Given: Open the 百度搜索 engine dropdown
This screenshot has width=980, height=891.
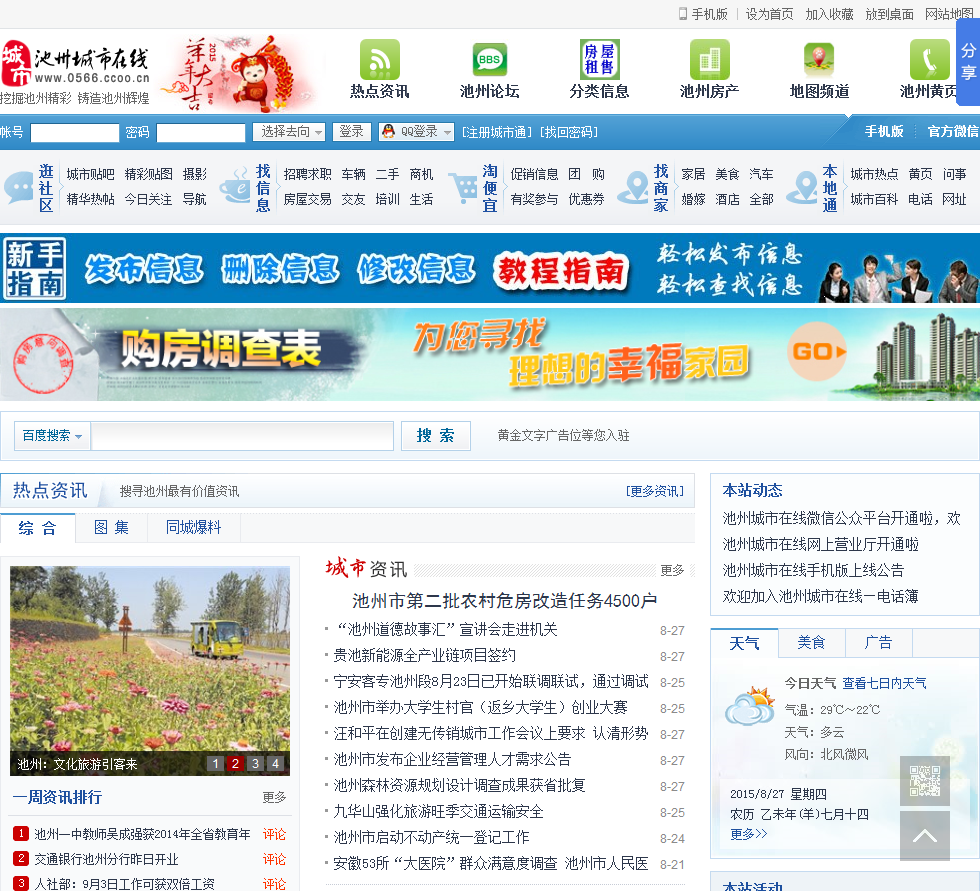Looking at the screenshot, I should 52,436.
